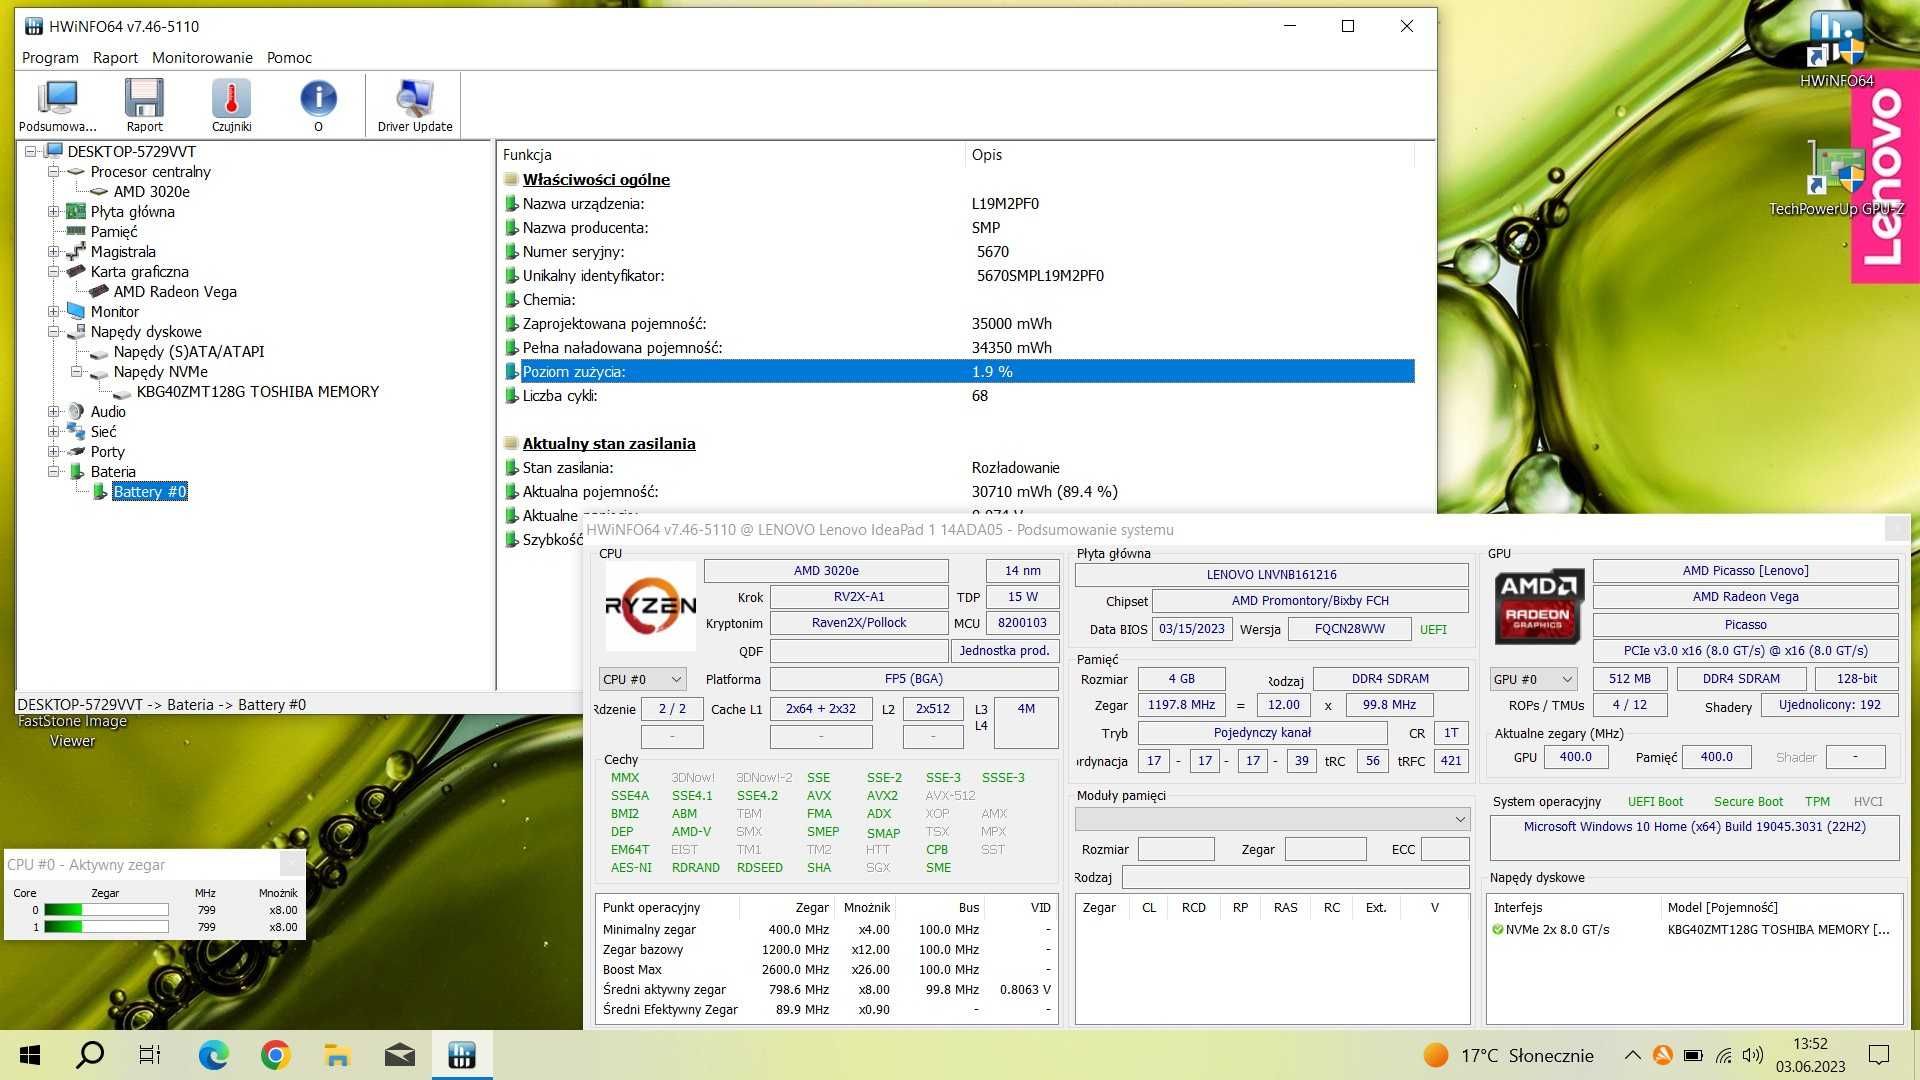
Task: Click the Monitor icon in tree
Action: tap(76, 312)
